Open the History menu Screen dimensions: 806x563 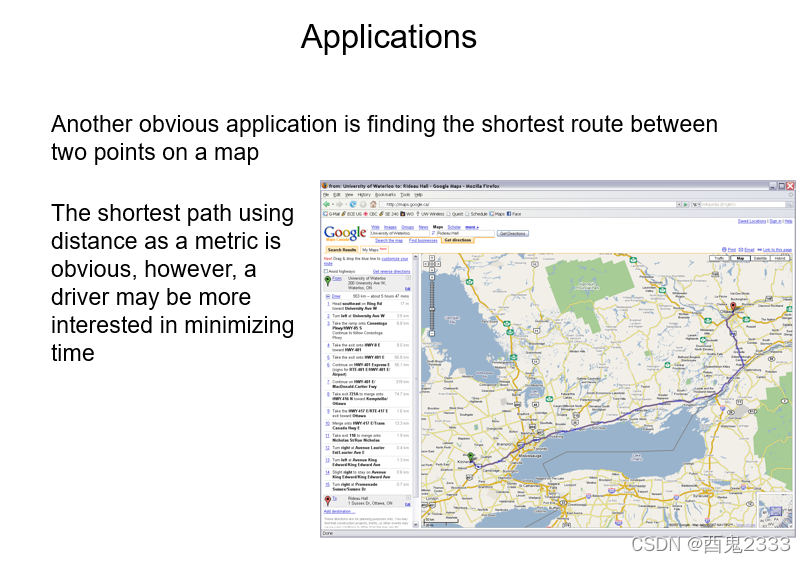pos(364,195)
